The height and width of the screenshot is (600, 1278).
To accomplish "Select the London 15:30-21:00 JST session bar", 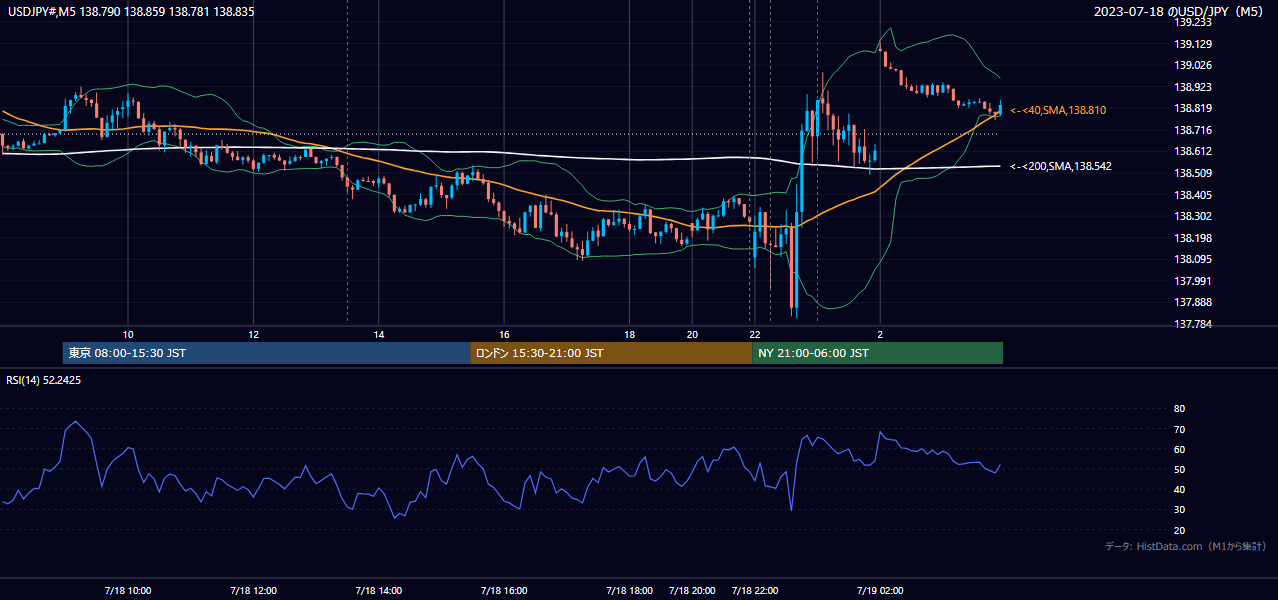I will tap(611, 353).
